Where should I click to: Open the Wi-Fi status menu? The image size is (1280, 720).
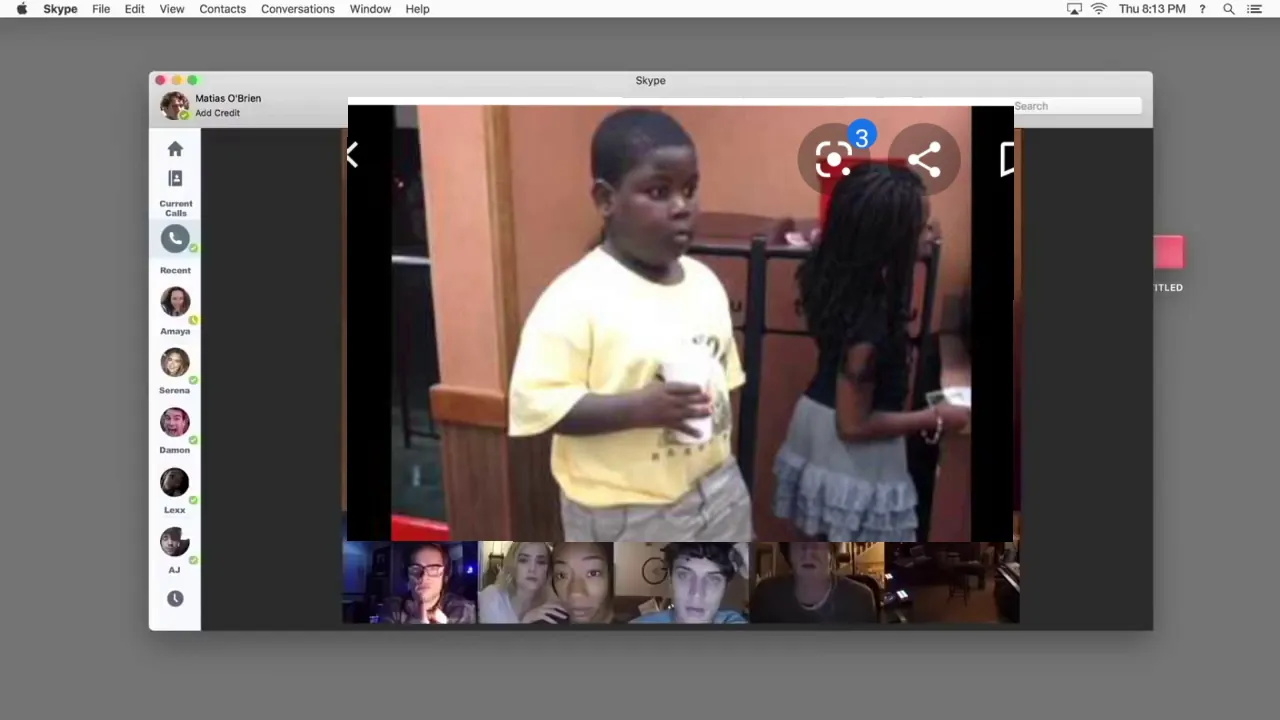[1099, 9]
